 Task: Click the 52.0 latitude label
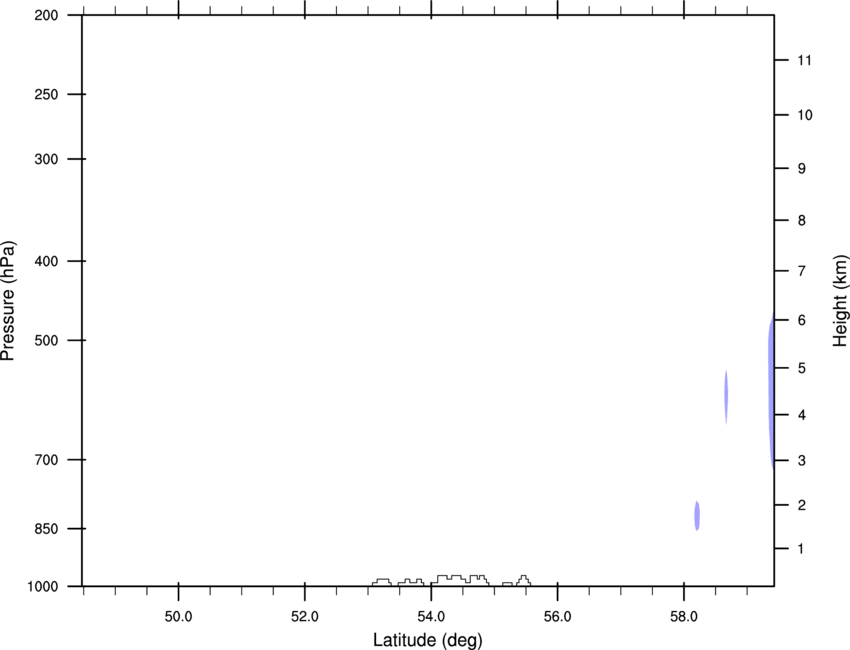tap(305, 617)
